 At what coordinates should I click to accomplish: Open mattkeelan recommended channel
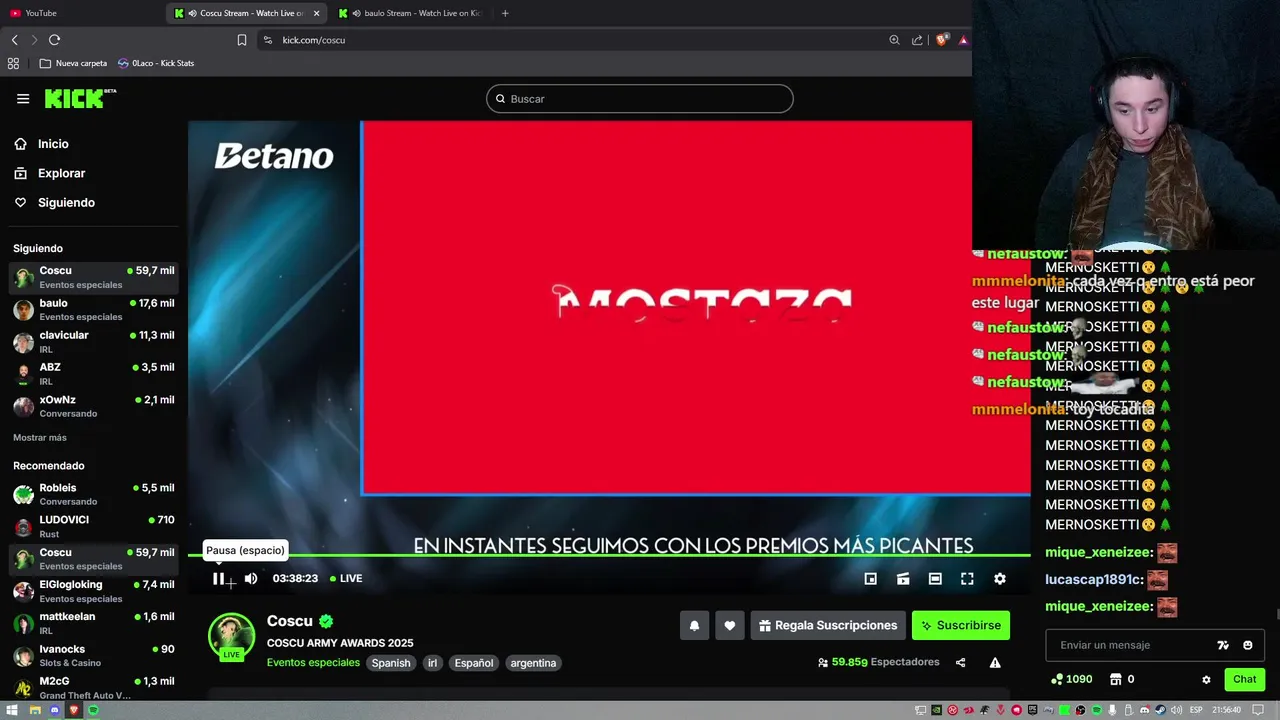pos(94,623)
